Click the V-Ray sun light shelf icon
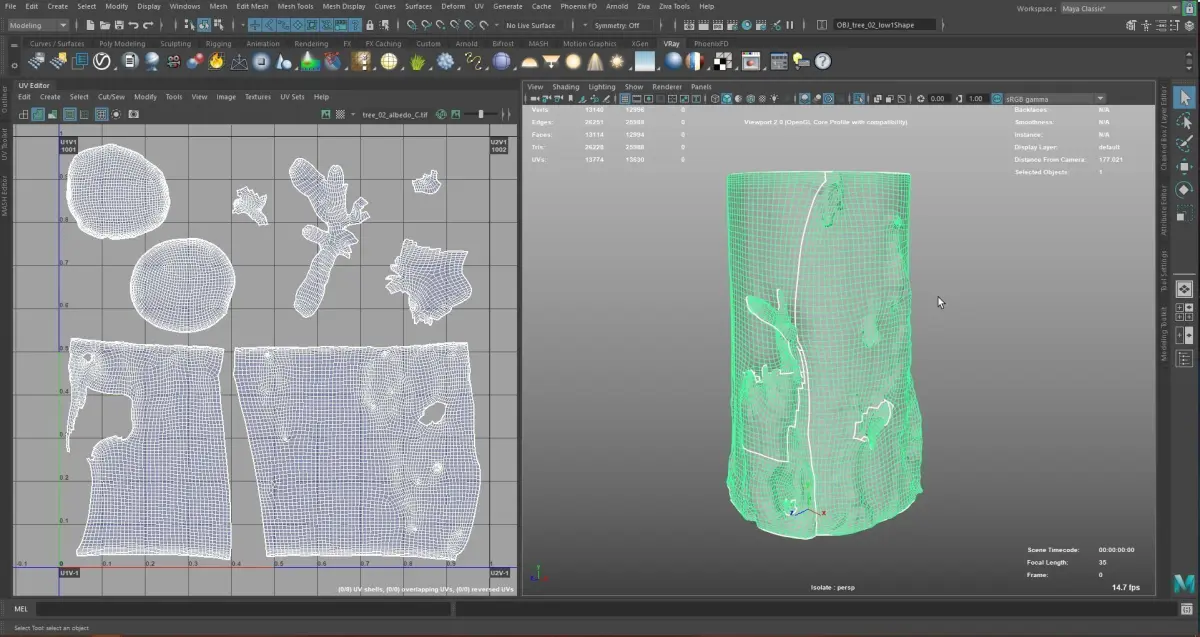 pos(617,61)
